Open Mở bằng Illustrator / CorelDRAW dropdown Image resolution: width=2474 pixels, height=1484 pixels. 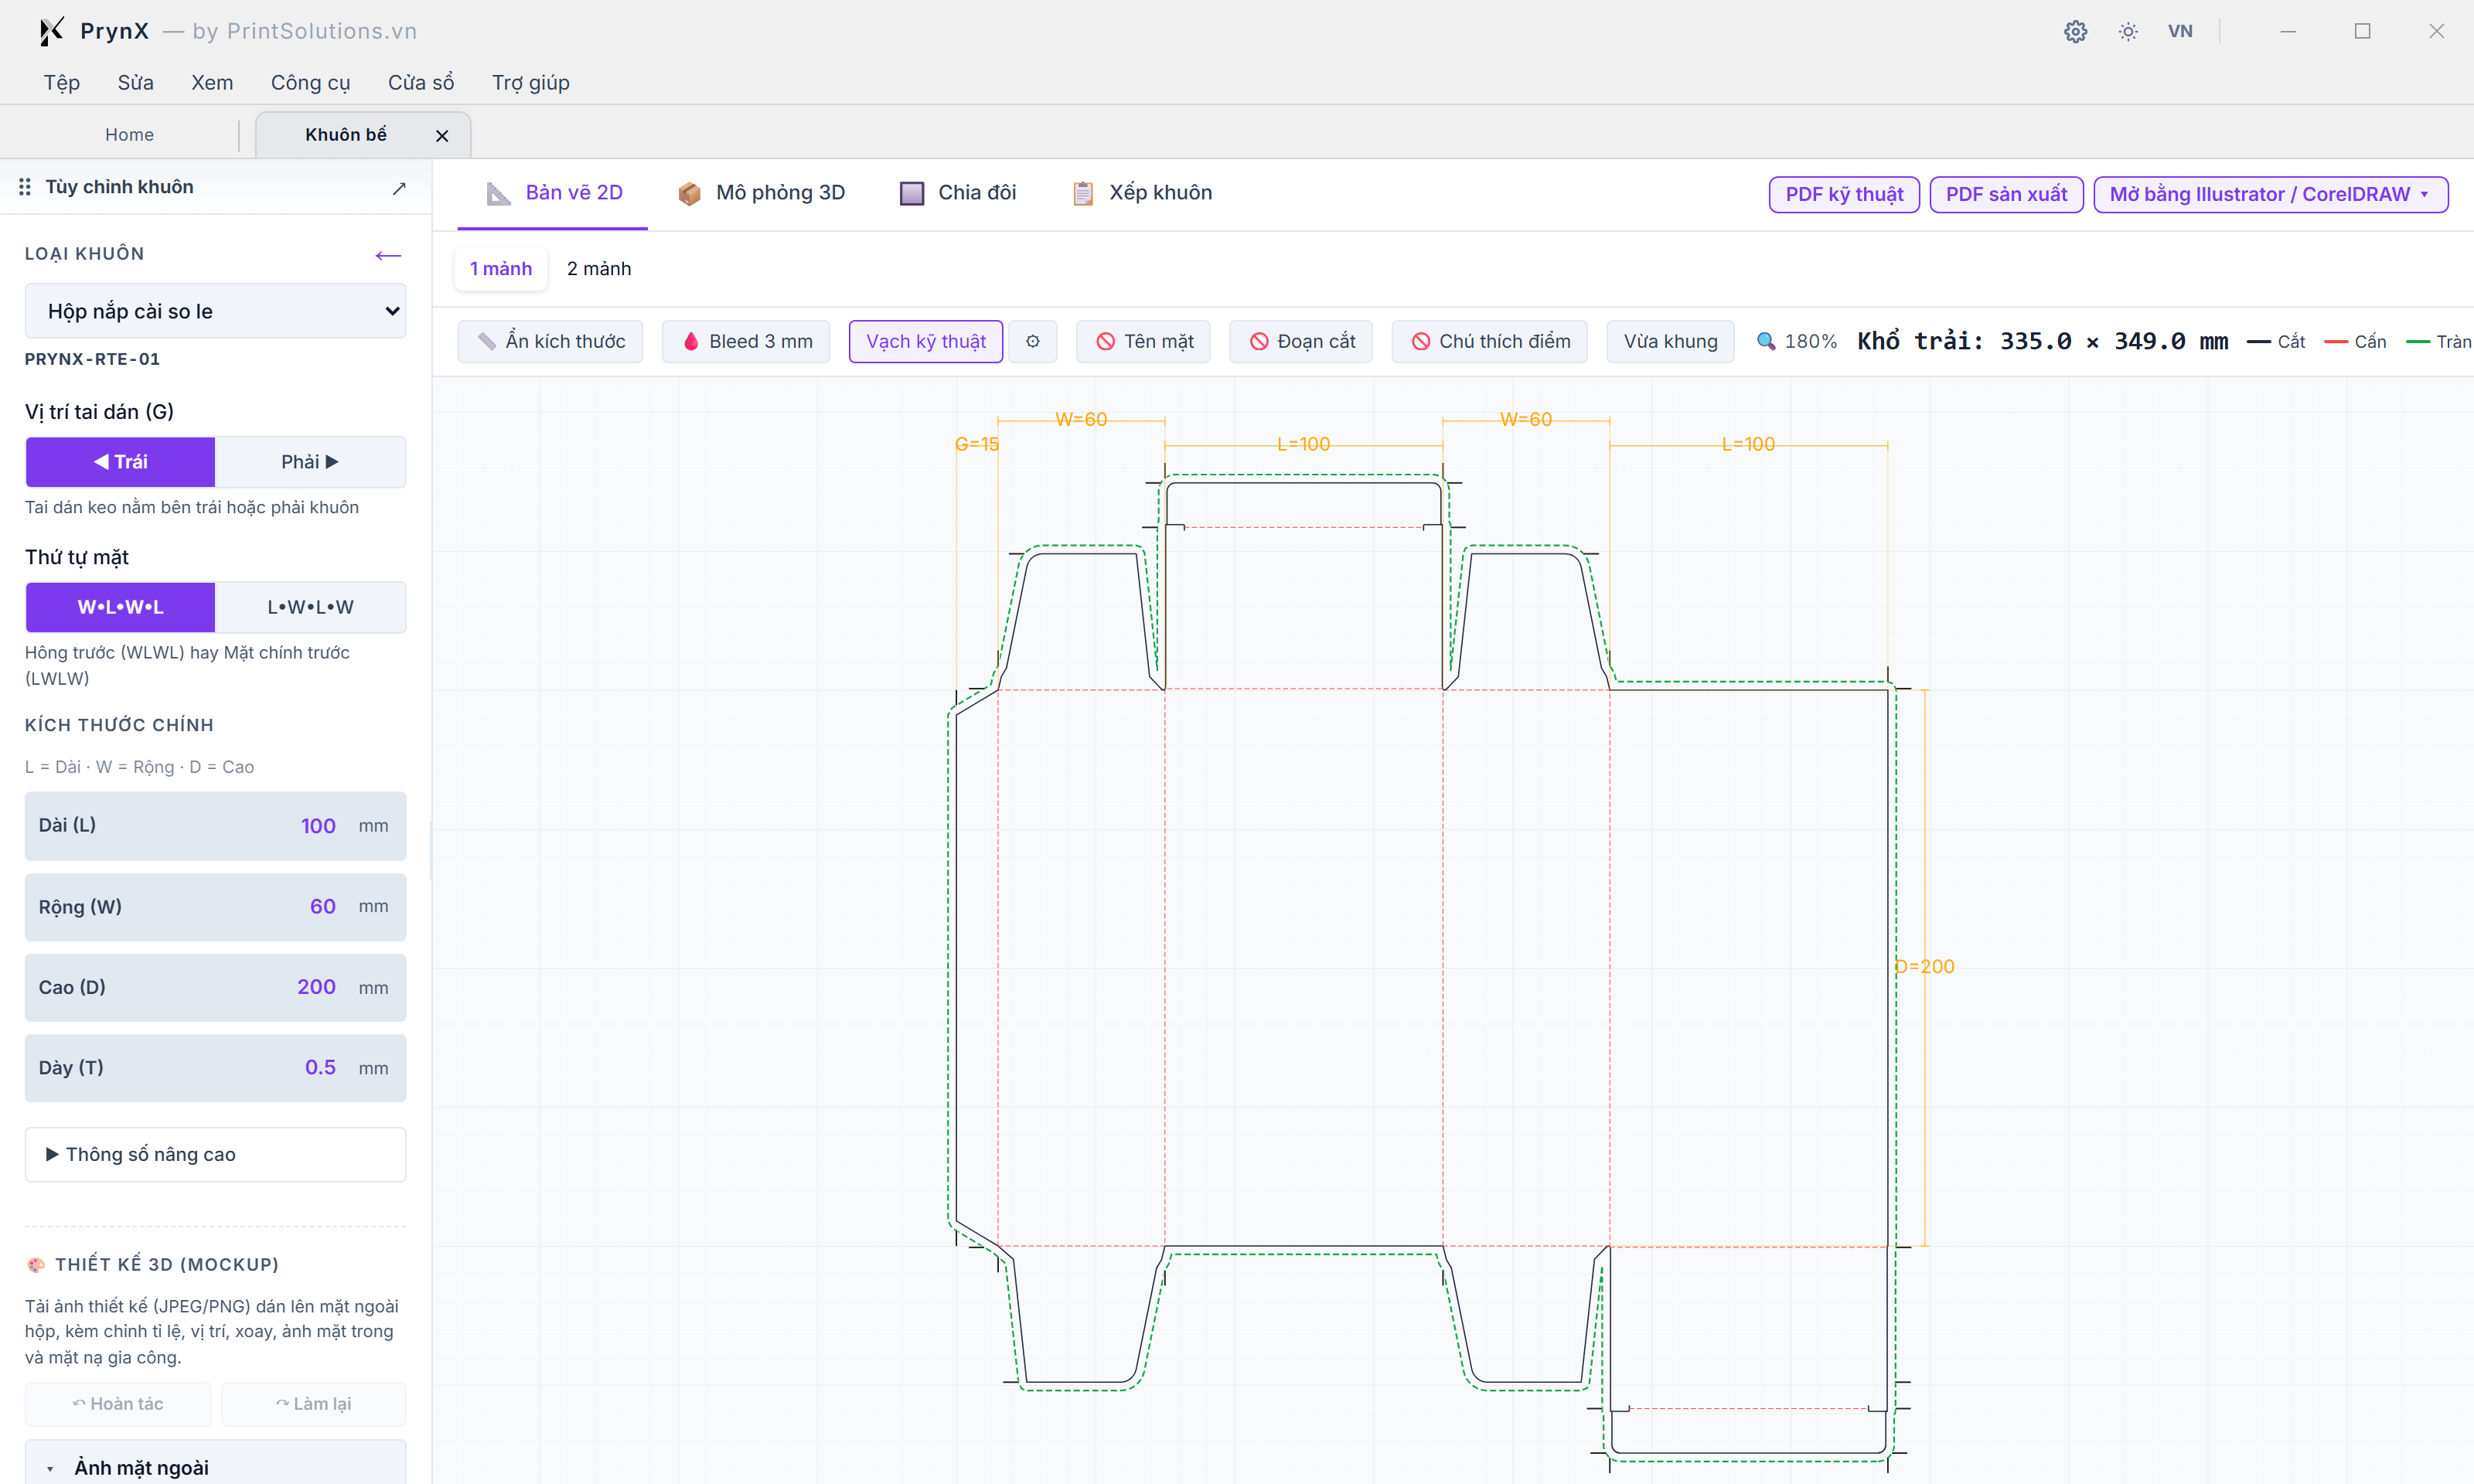[x=2270, y=194]
